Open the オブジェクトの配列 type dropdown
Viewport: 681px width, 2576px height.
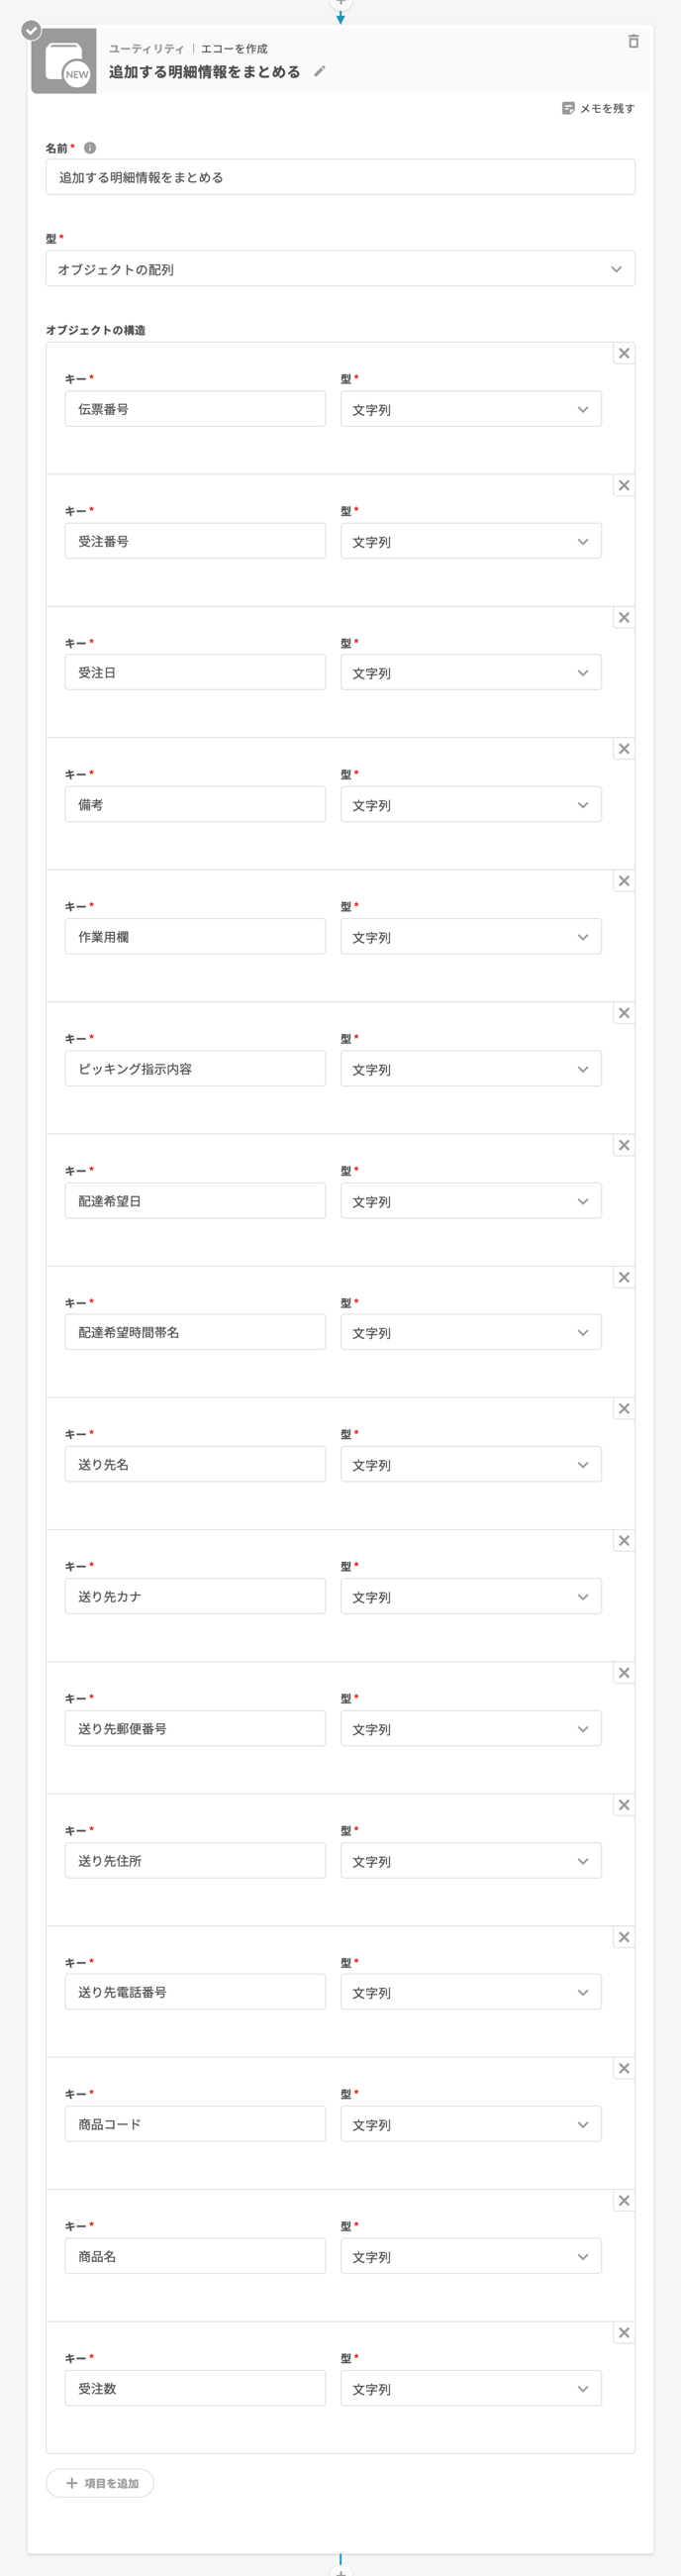pyautogui.click(x=340, y=269)
